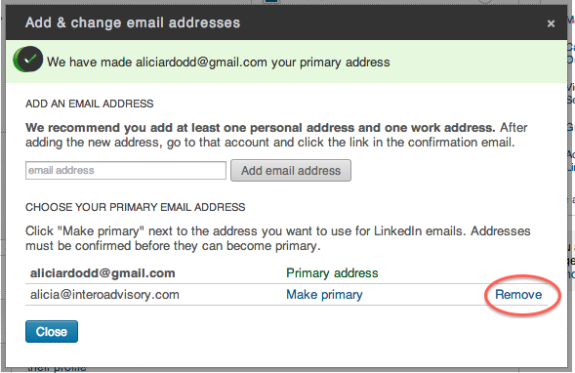
Task: Click the ADD AN EMAIL ADDRESS heading
Action: click(89, 104)
